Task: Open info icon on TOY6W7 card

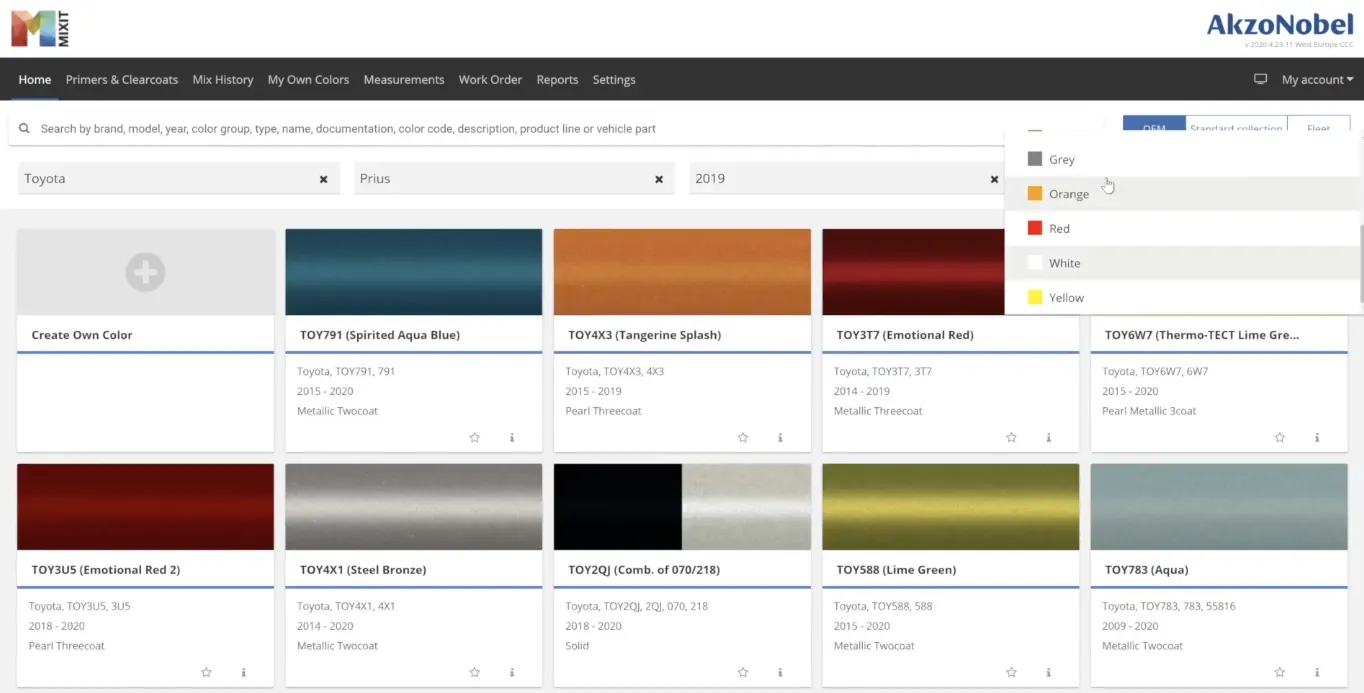Action: click(x=1317, y=437)
